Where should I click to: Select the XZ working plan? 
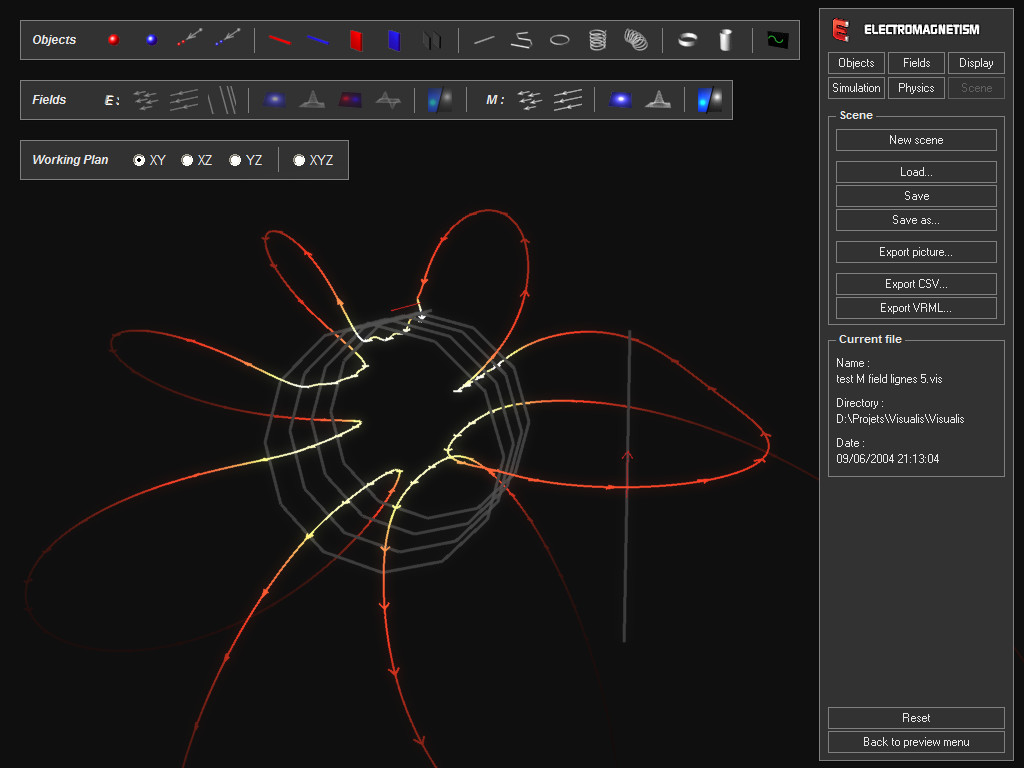[186, 159]
